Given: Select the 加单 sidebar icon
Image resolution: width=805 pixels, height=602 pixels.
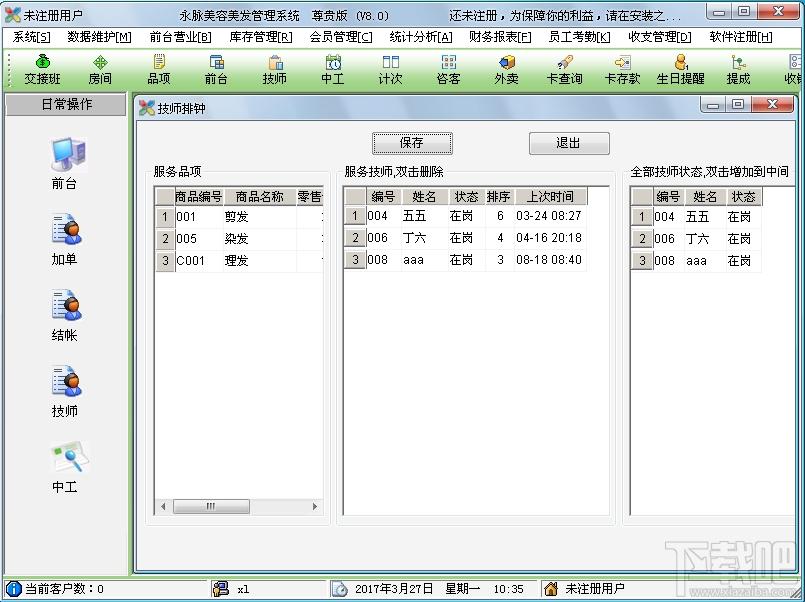Looking at the screenshot, I should 65,240.
